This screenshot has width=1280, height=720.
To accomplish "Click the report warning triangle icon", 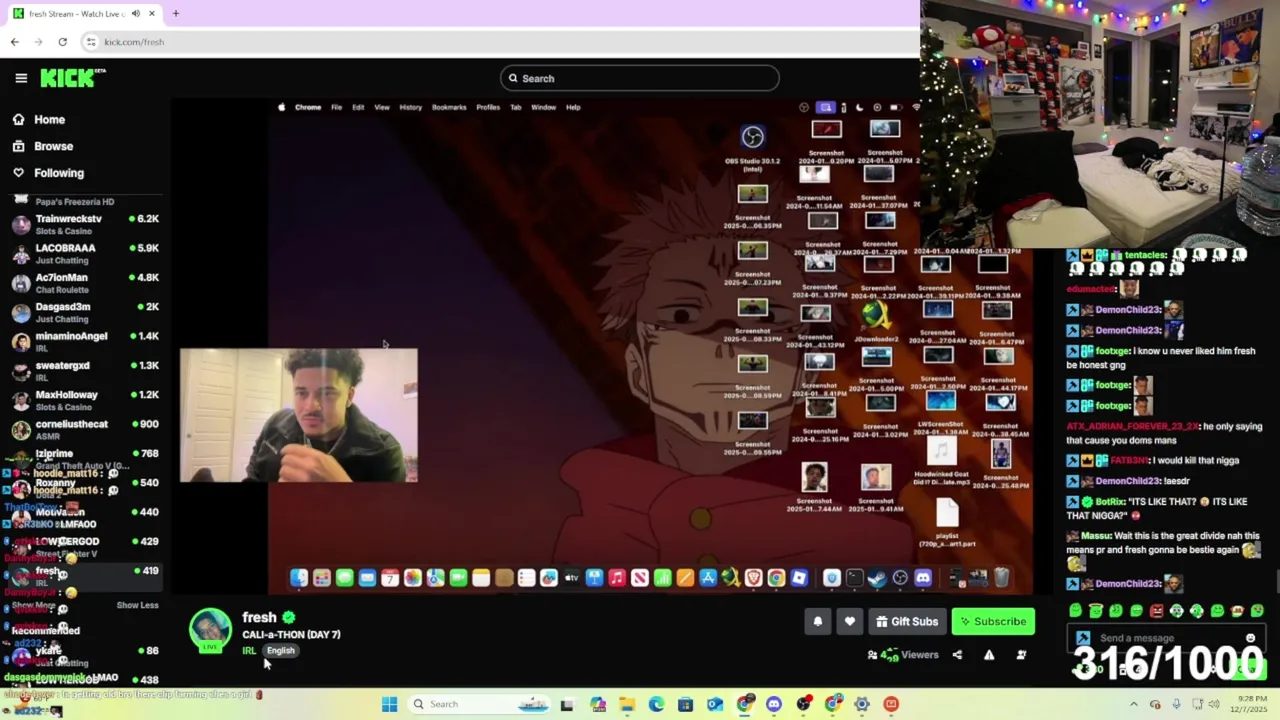I will (989, 655).
